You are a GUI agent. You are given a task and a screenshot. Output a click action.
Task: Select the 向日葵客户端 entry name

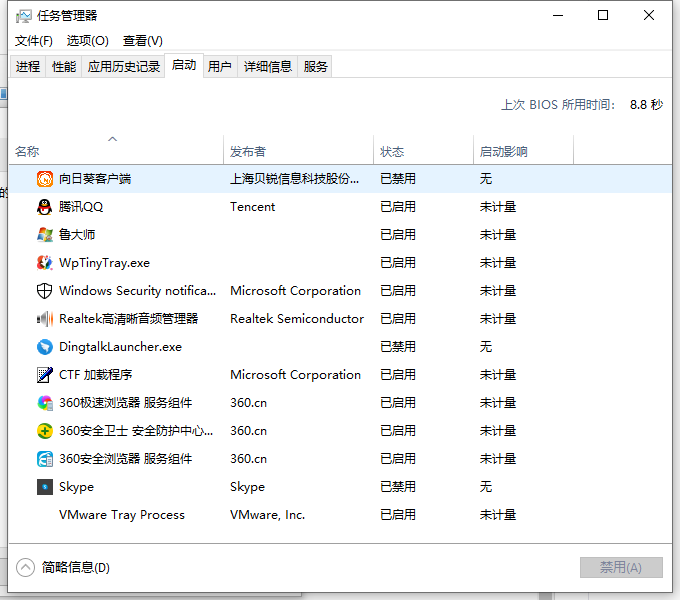point(95,179)
